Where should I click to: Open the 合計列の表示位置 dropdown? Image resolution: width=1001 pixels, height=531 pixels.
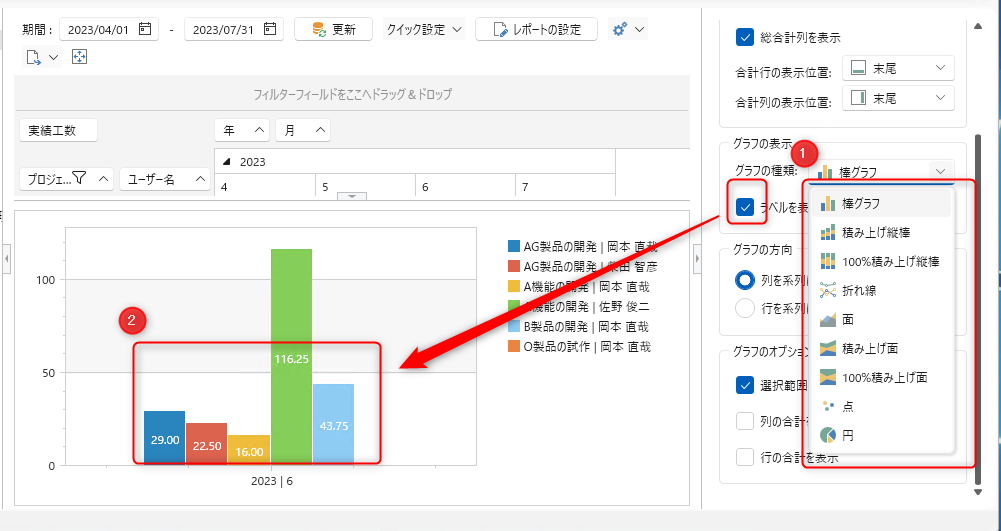[x=898, y=98]
